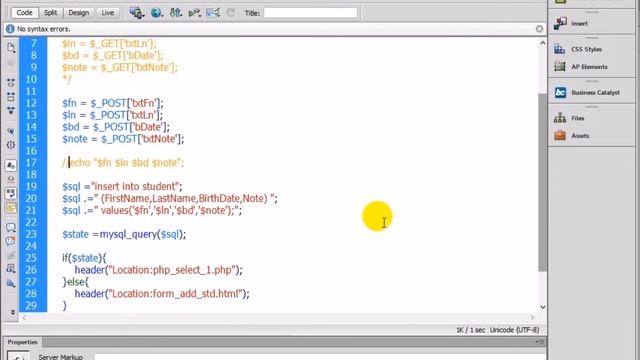Click the scroll down arrow in the code editor
This screenshot has height=360, width=640.
point(542,307)
